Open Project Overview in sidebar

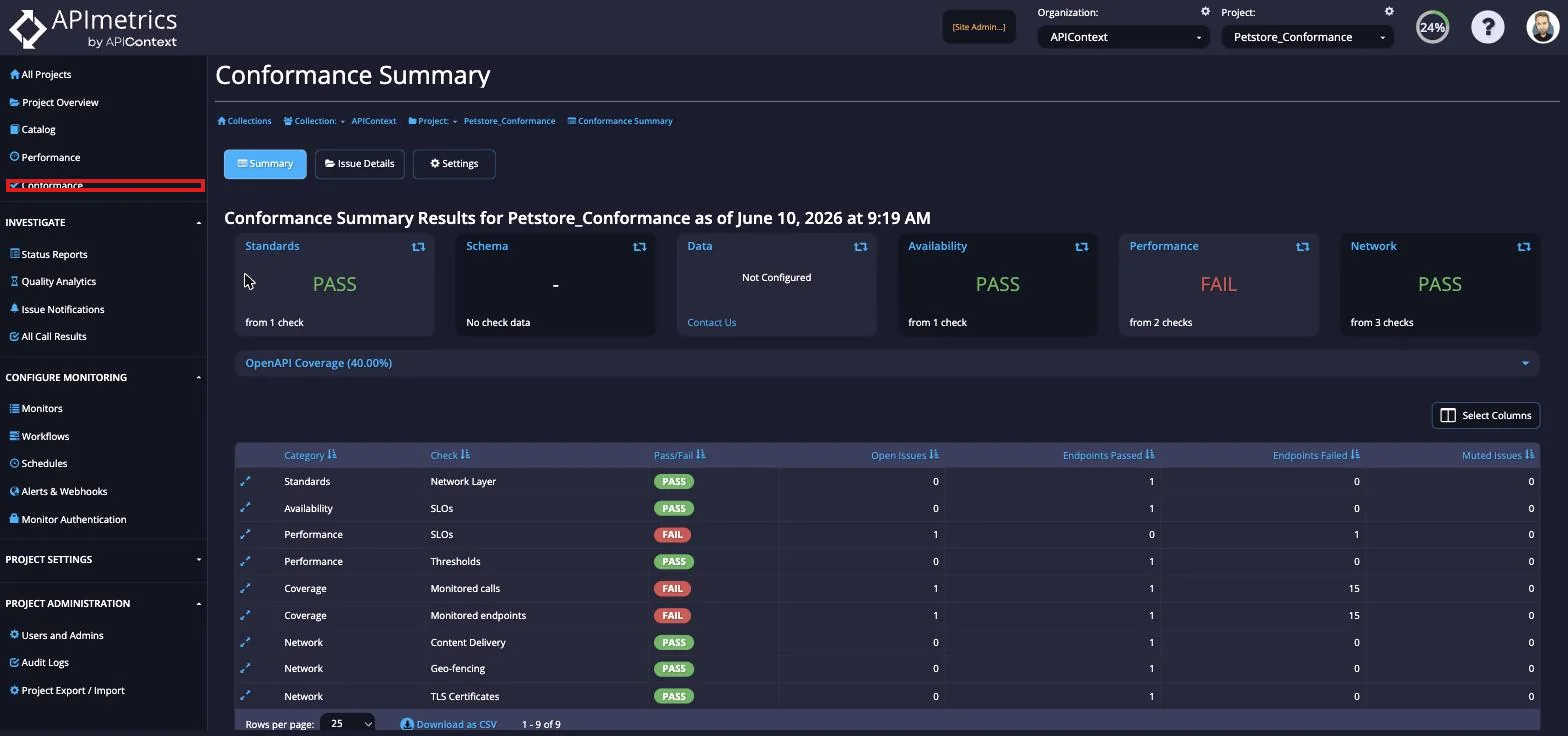pyautogui.click(x=54, y=102)
